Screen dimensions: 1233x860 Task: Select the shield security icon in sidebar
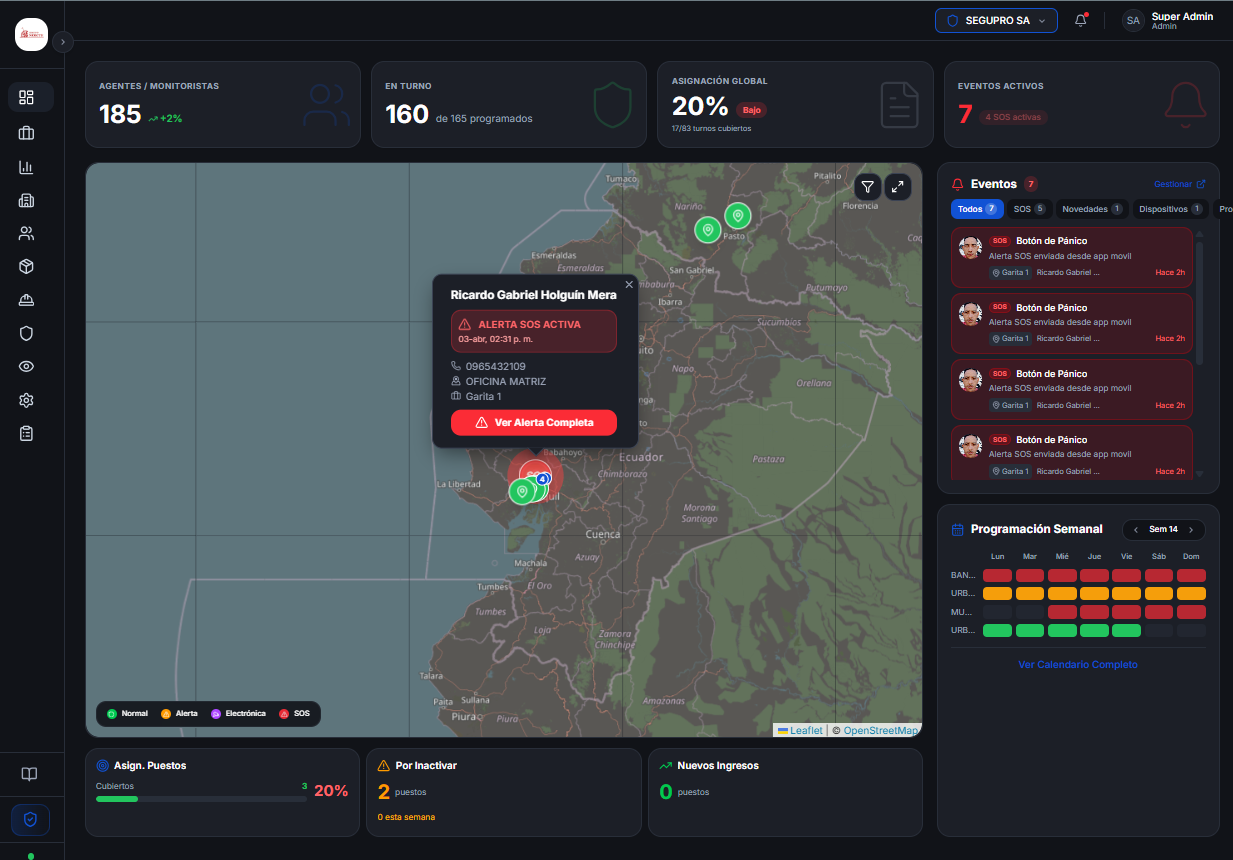pyautogui.click(x=30, y=333)
